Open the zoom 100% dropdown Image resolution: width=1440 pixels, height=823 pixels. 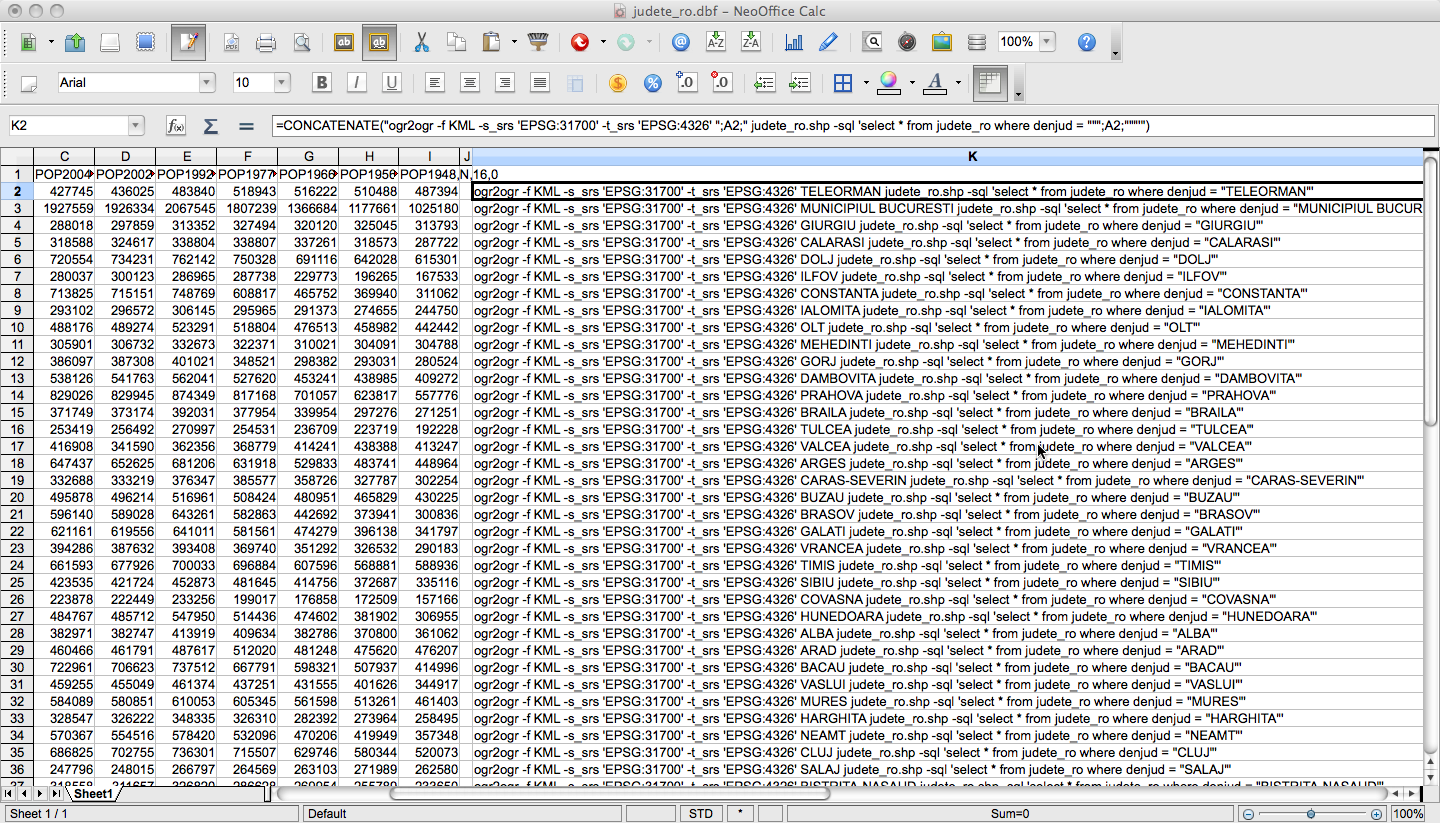point(1047,42)
